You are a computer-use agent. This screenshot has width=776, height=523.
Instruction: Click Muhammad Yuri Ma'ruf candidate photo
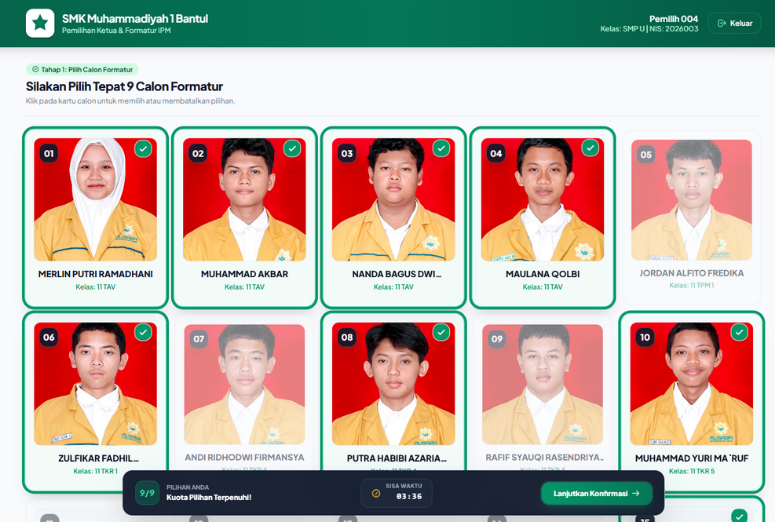[691, 384]
